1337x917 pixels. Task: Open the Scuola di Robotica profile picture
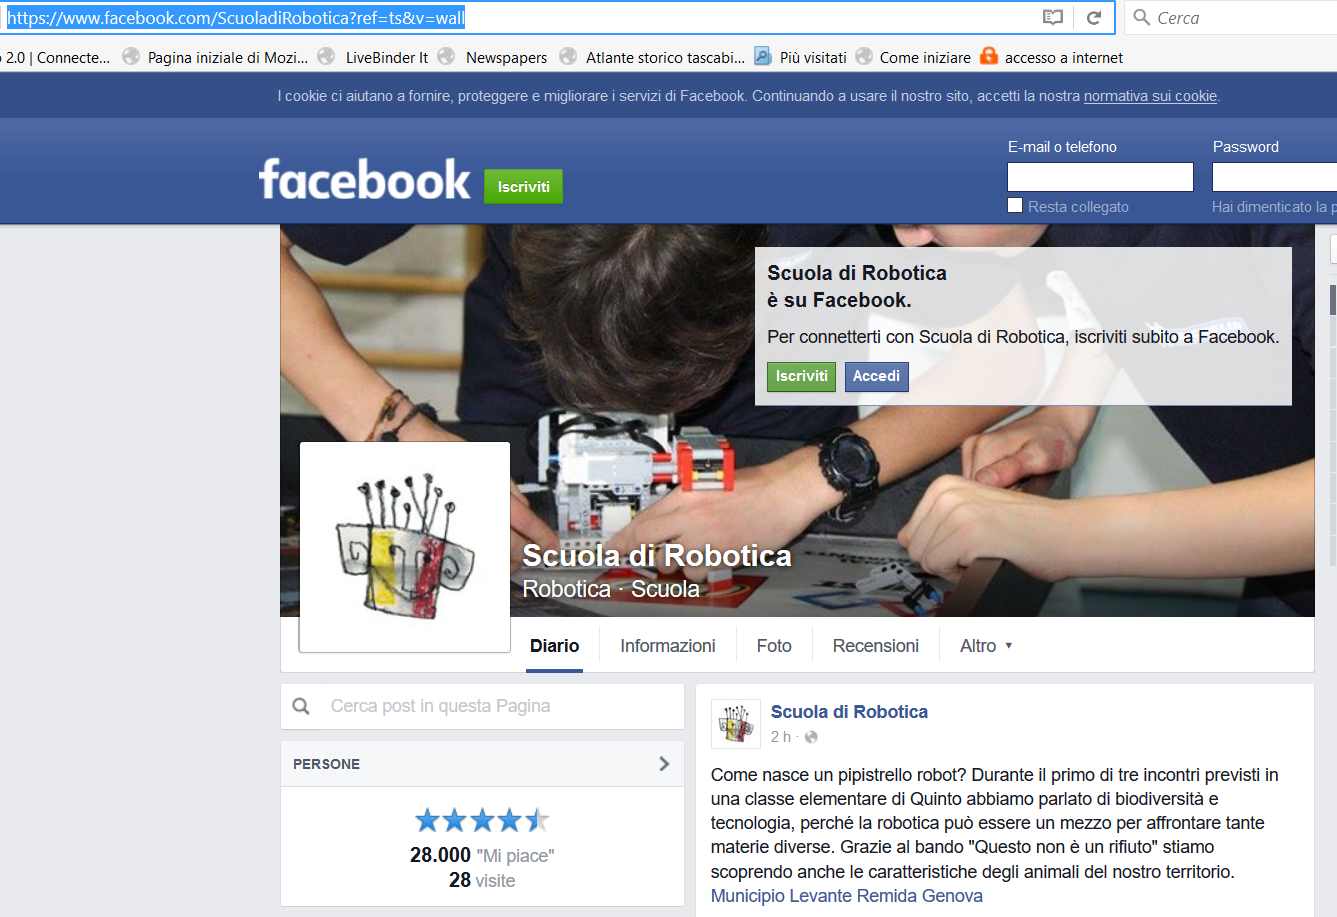pyautogui.click(x=405, y=547)
